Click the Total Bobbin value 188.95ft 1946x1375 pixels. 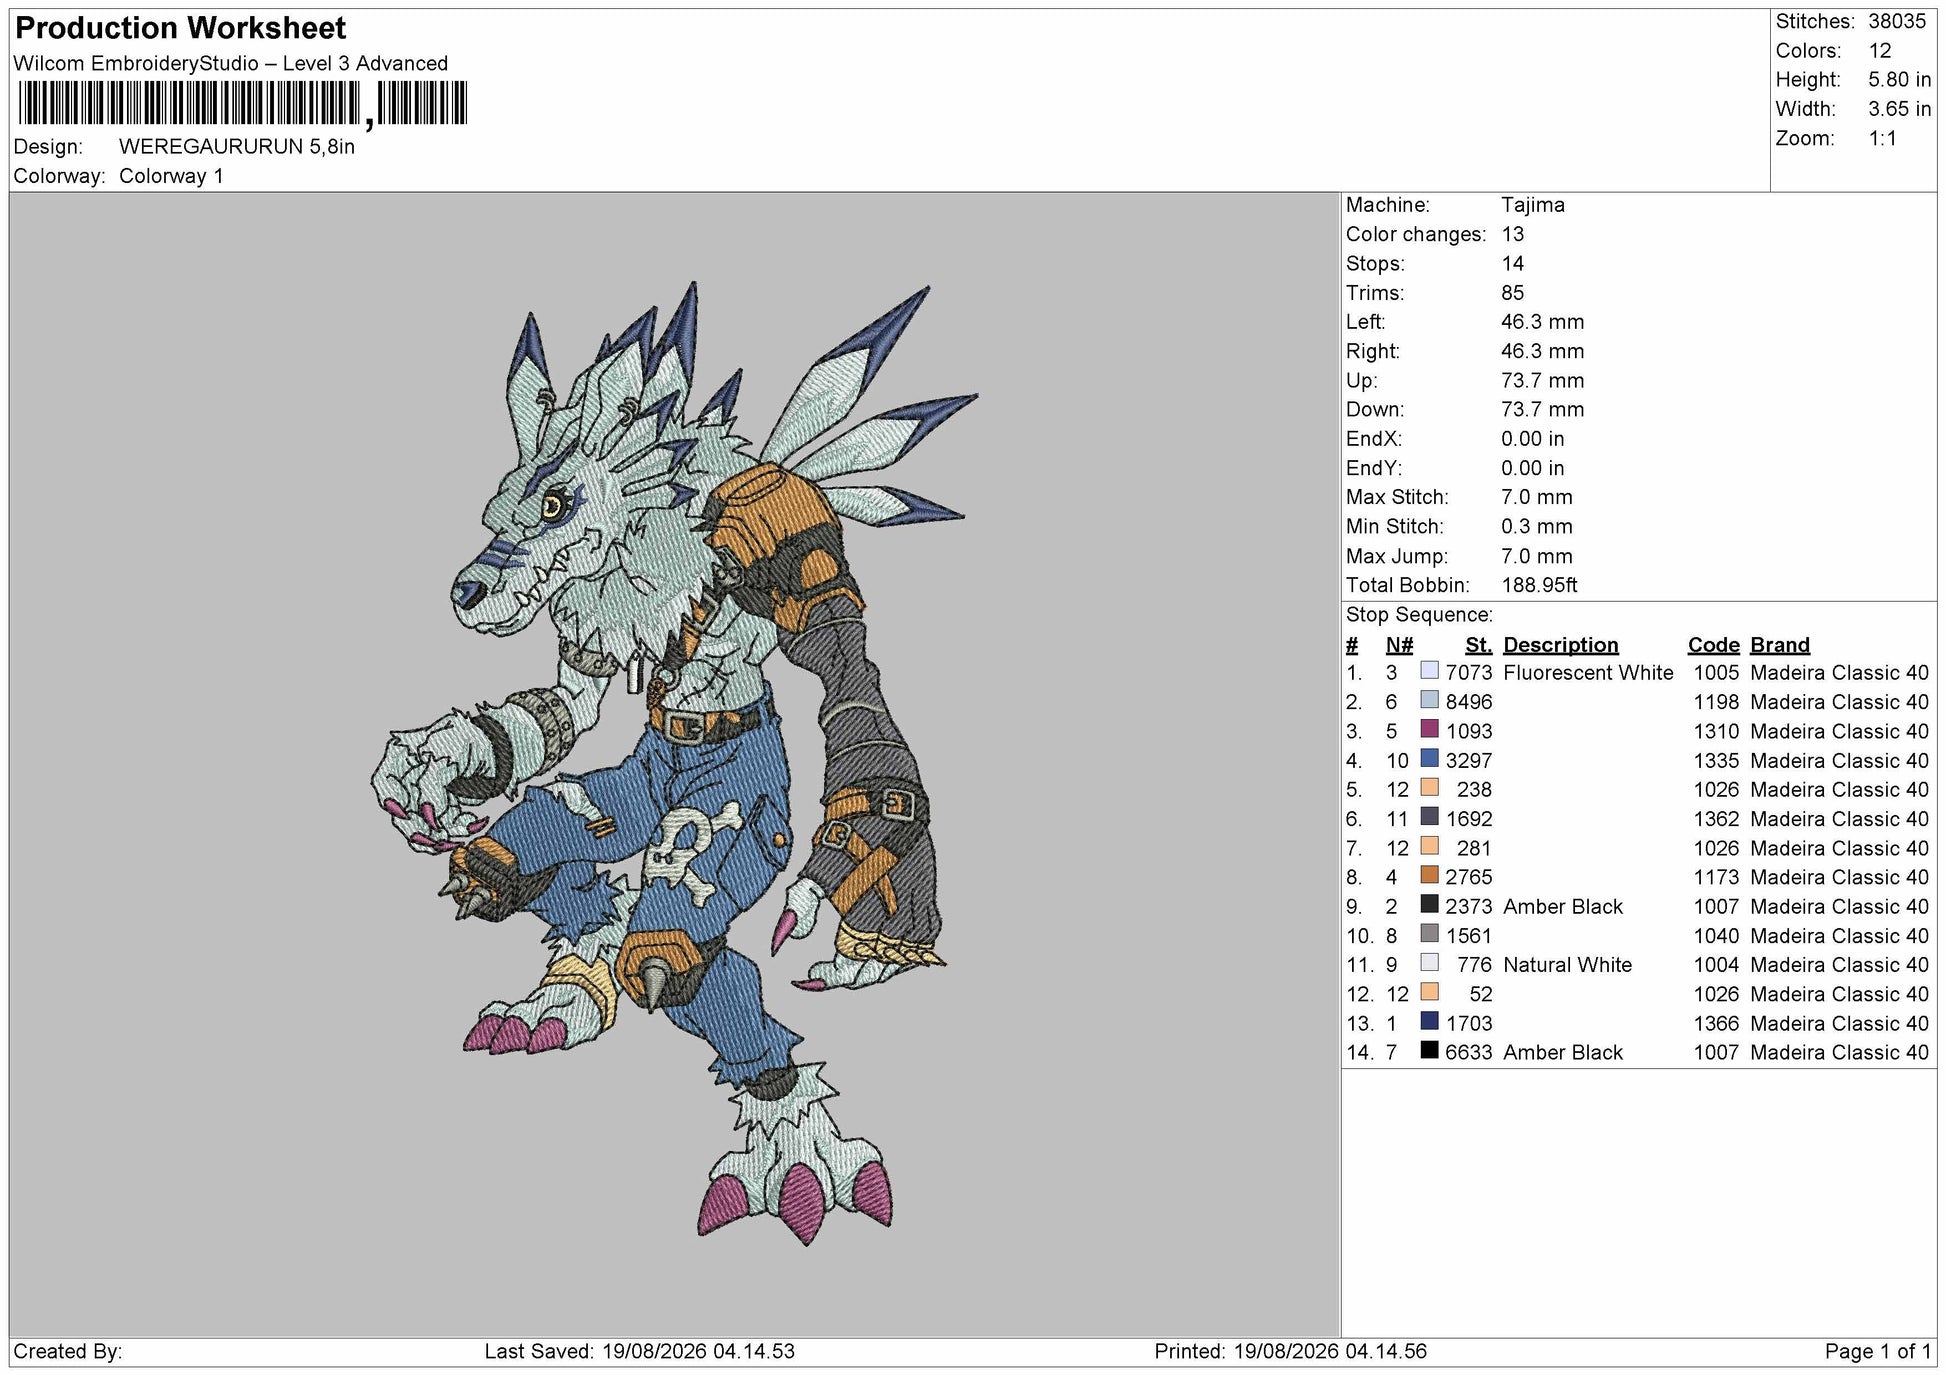[x=1540, y=585]
